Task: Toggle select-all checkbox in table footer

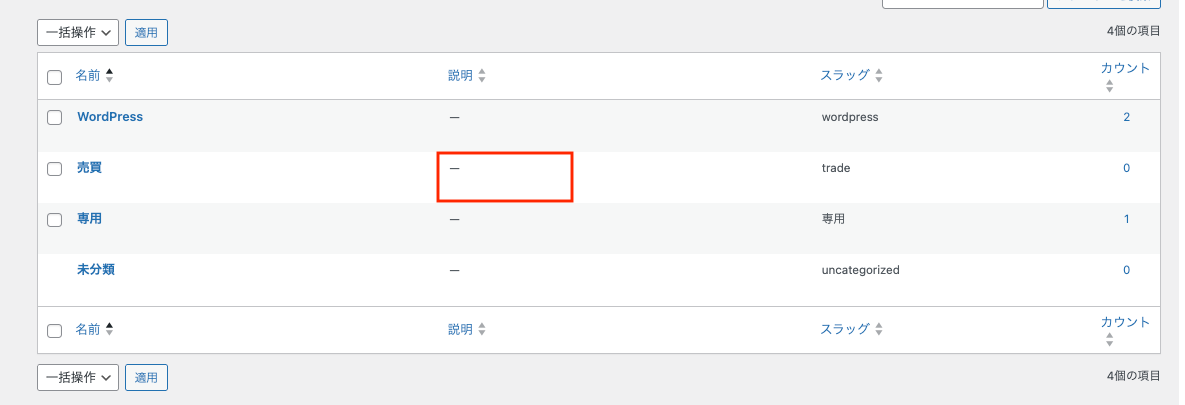Action: [55, 330]
